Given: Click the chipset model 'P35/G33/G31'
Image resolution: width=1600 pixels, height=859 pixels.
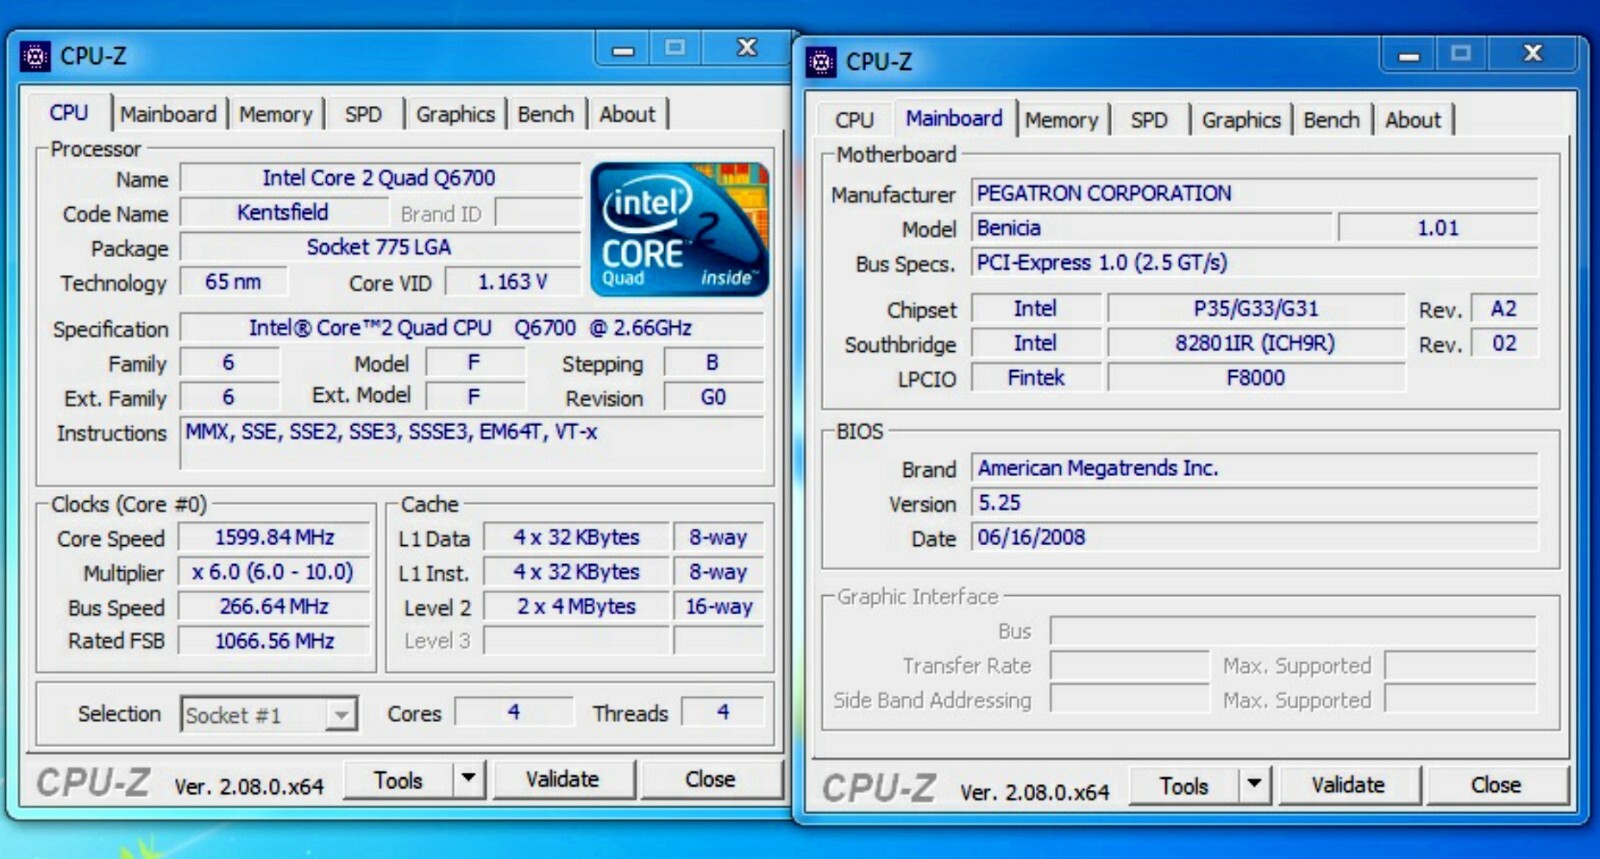Looking at the screenshot, I should [x=1256, y=308].
